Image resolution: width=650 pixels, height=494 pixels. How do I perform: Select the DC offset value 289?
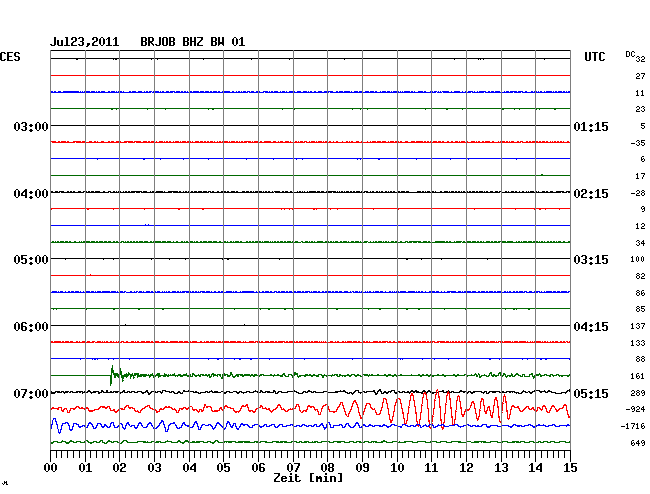(638, 393)
